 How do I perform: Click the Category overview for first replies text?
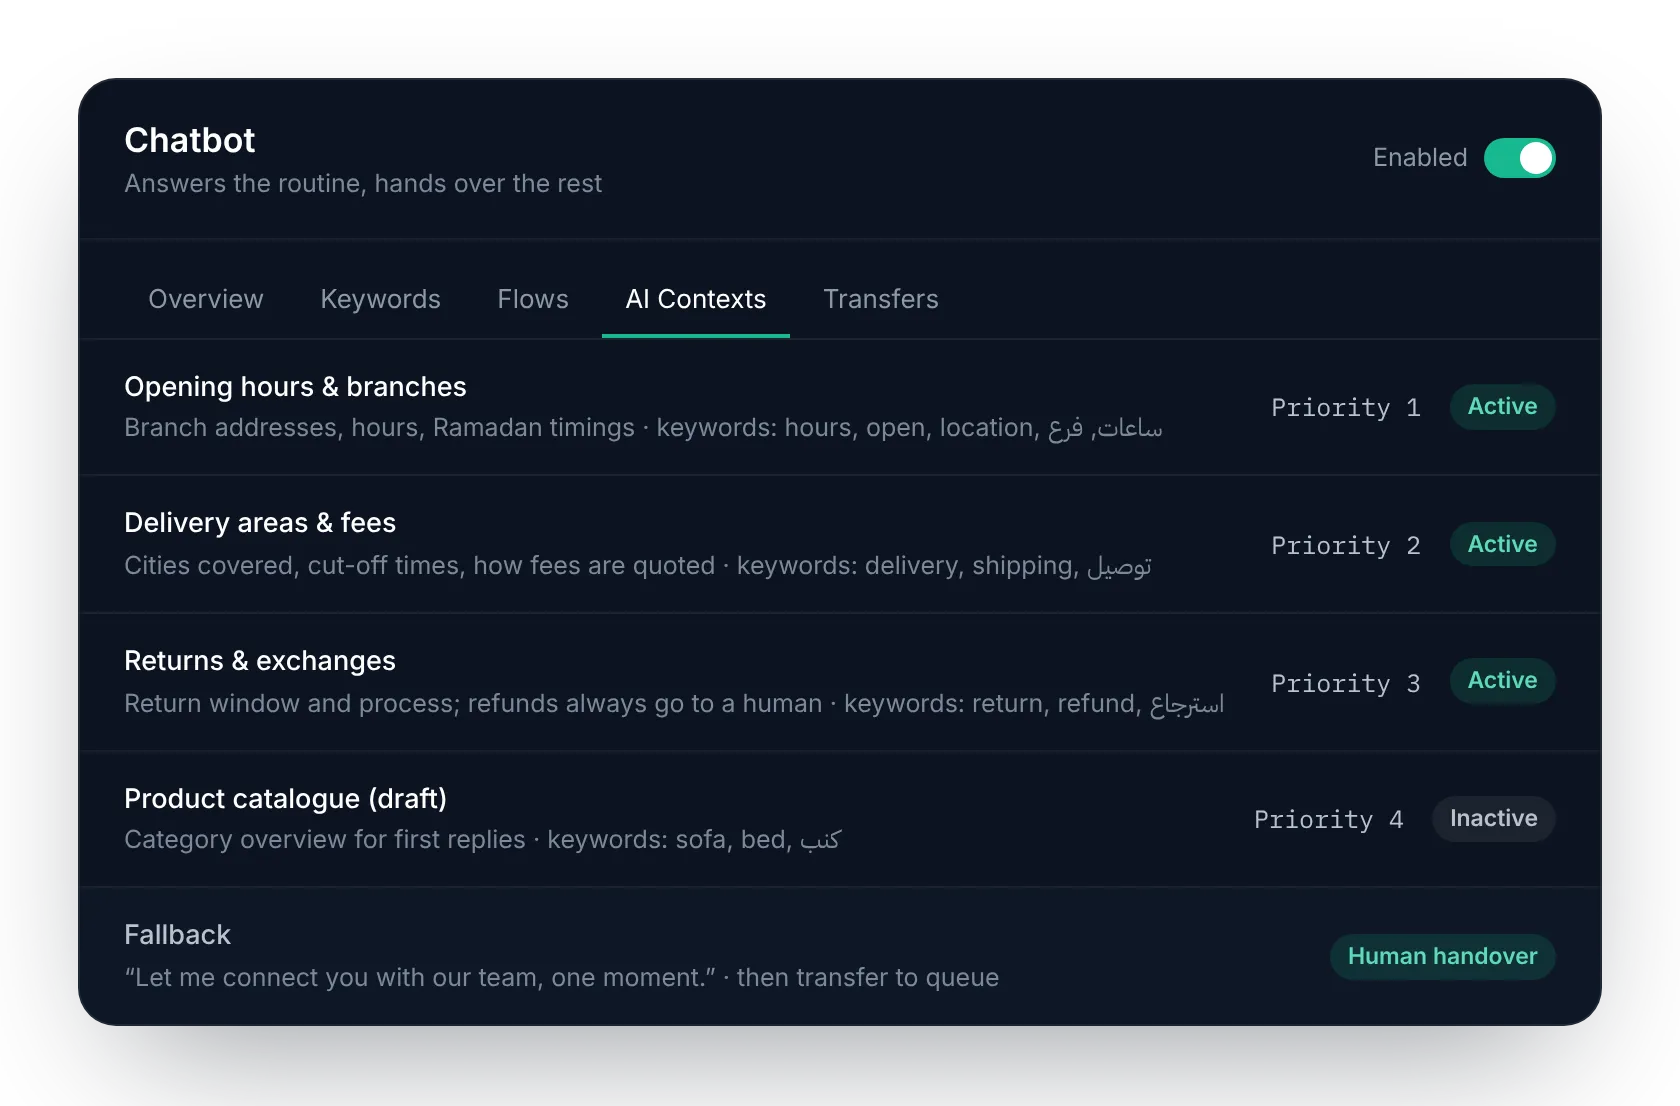tap(483, 840)
